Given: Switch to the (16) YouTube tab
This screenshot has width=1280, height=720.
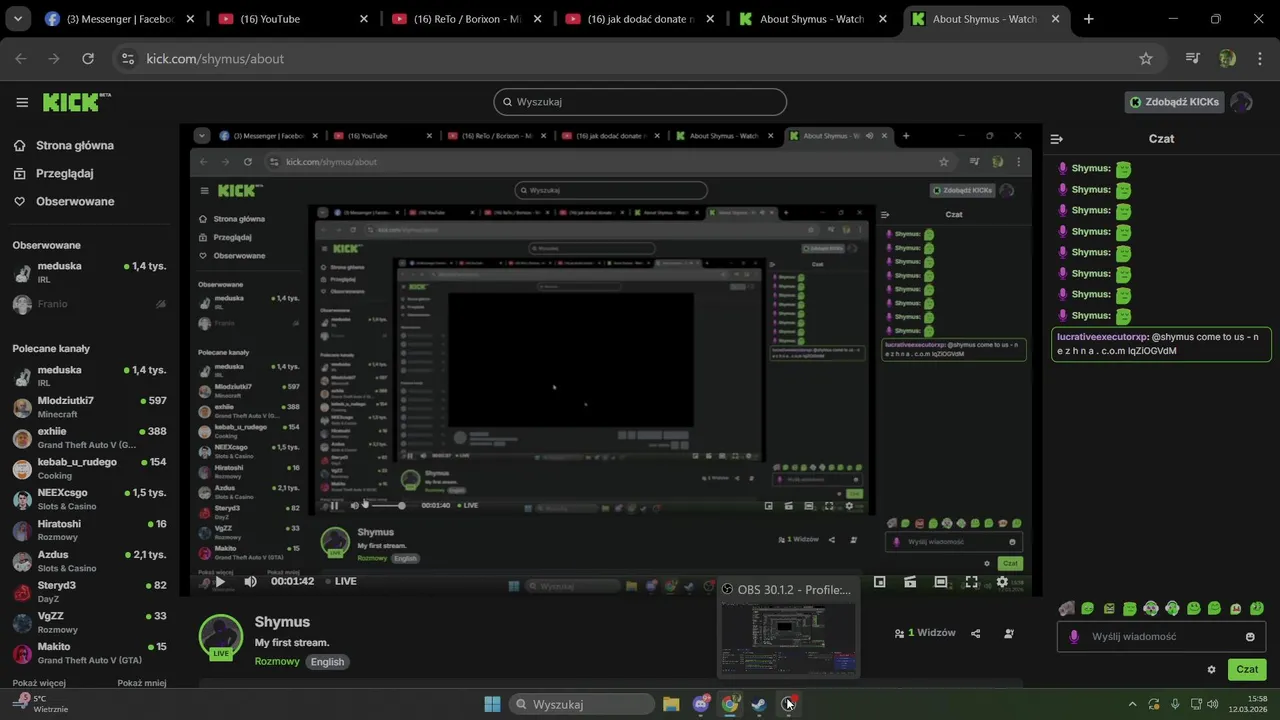Looking at the screenshot, I should pos(294,19).
